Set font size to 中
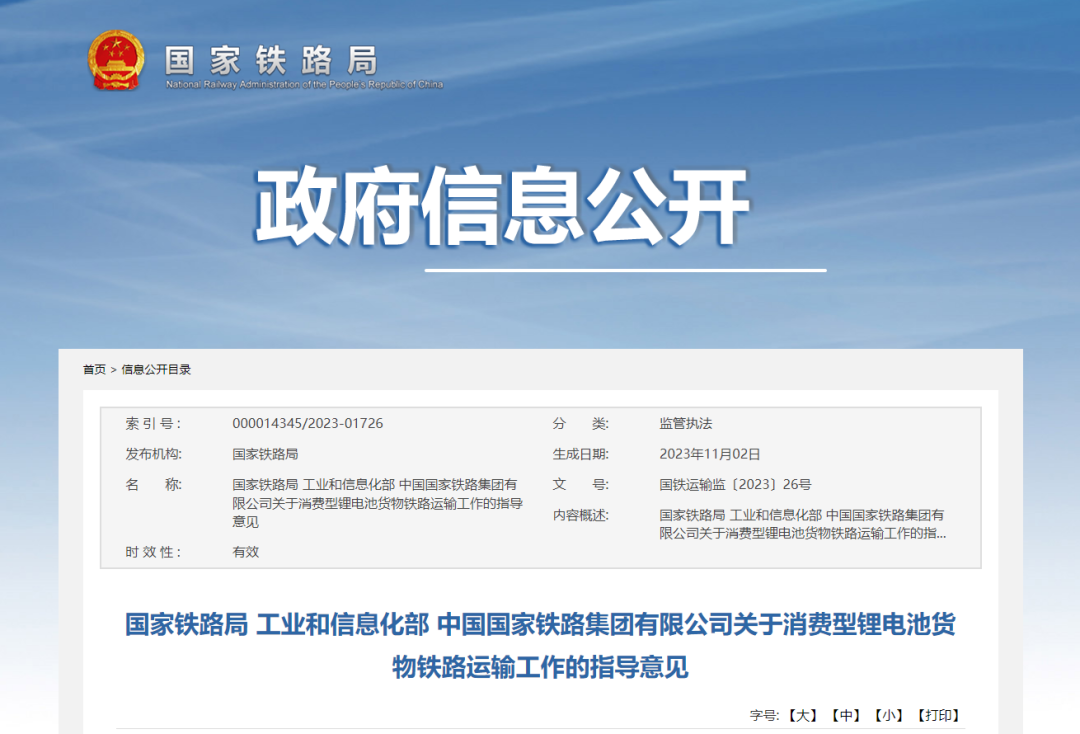1080x734 pixels. [846, 715]
